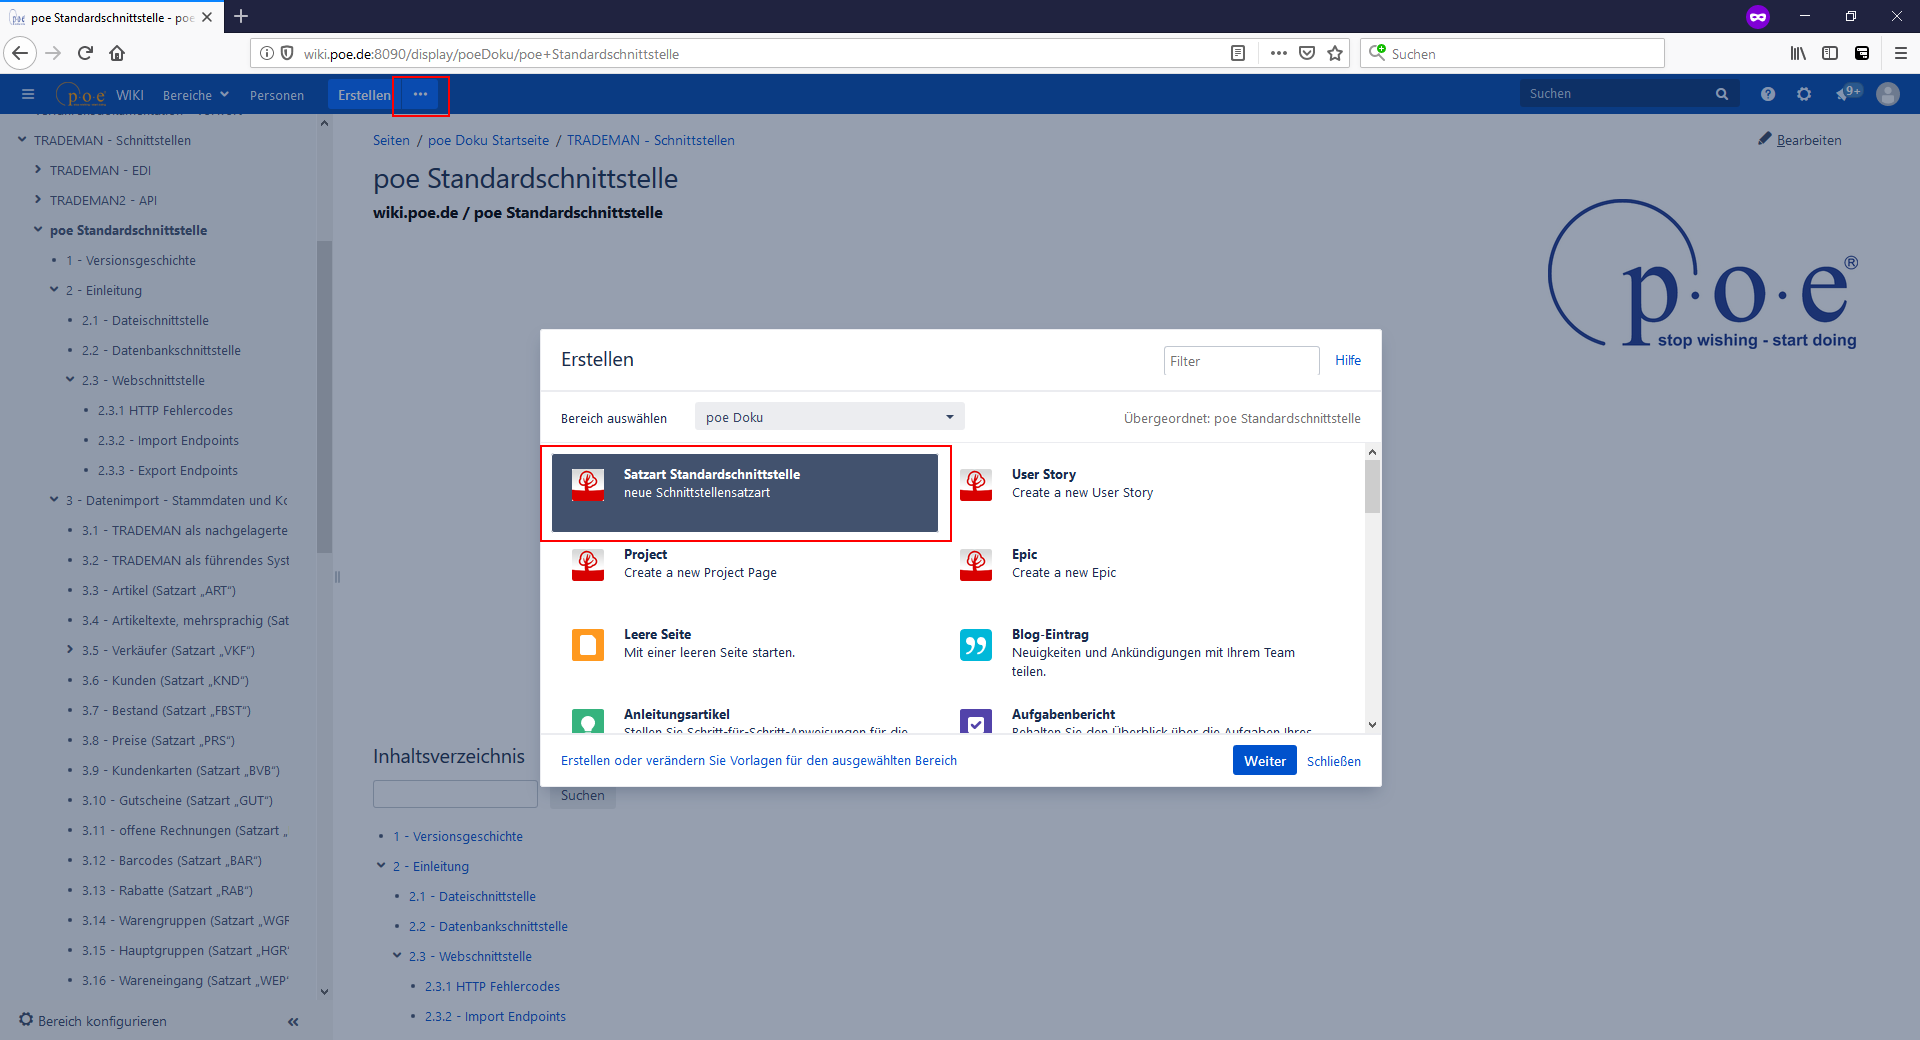
Task: Reload the current page
Action: 85,54
